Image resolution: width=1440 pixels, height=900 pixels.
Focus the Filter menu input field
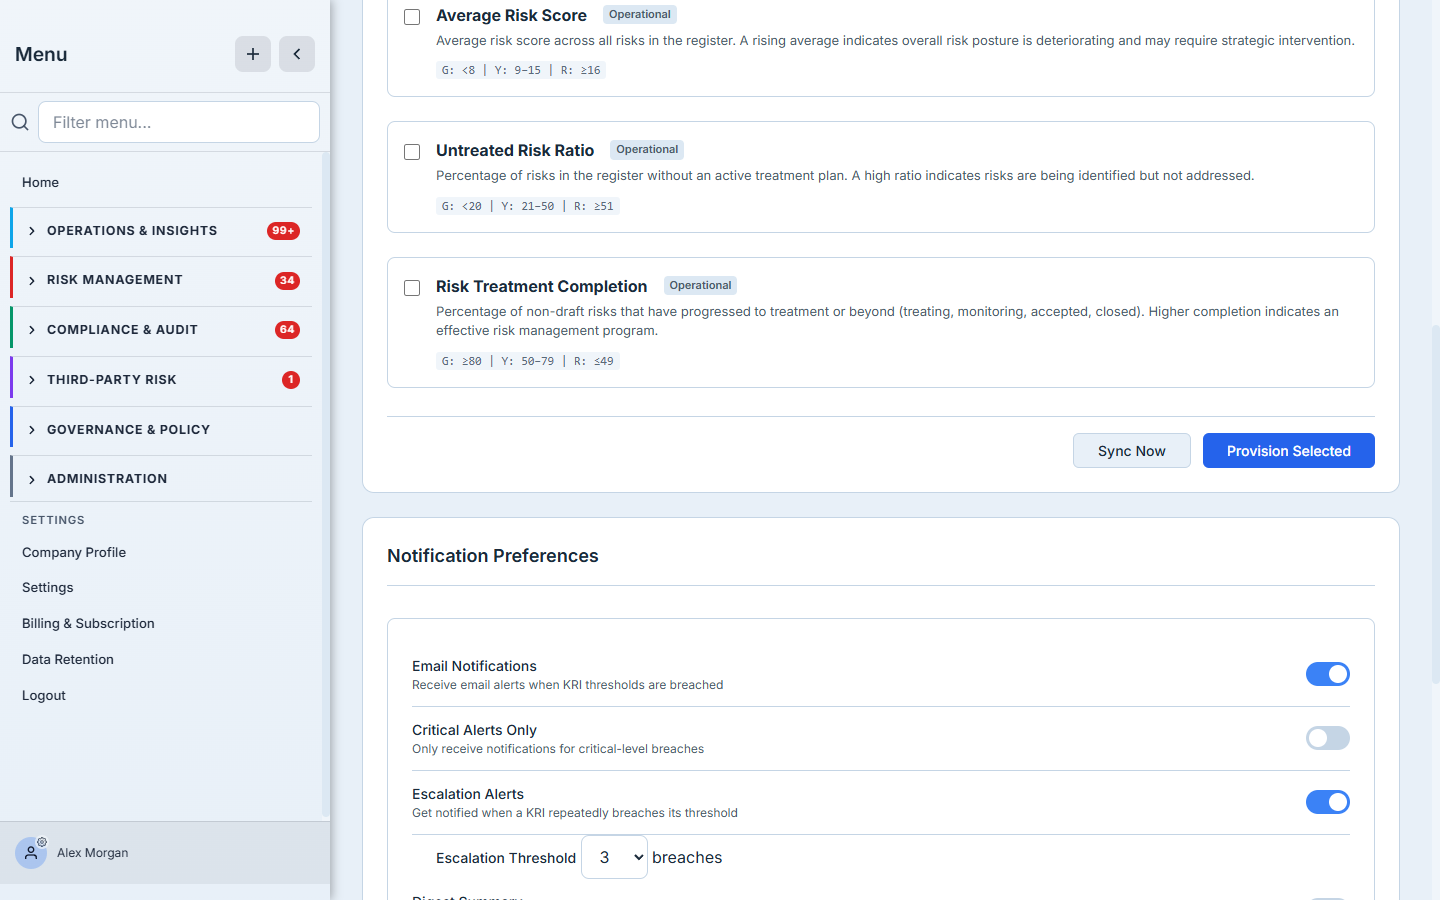(x=179, y=122)
